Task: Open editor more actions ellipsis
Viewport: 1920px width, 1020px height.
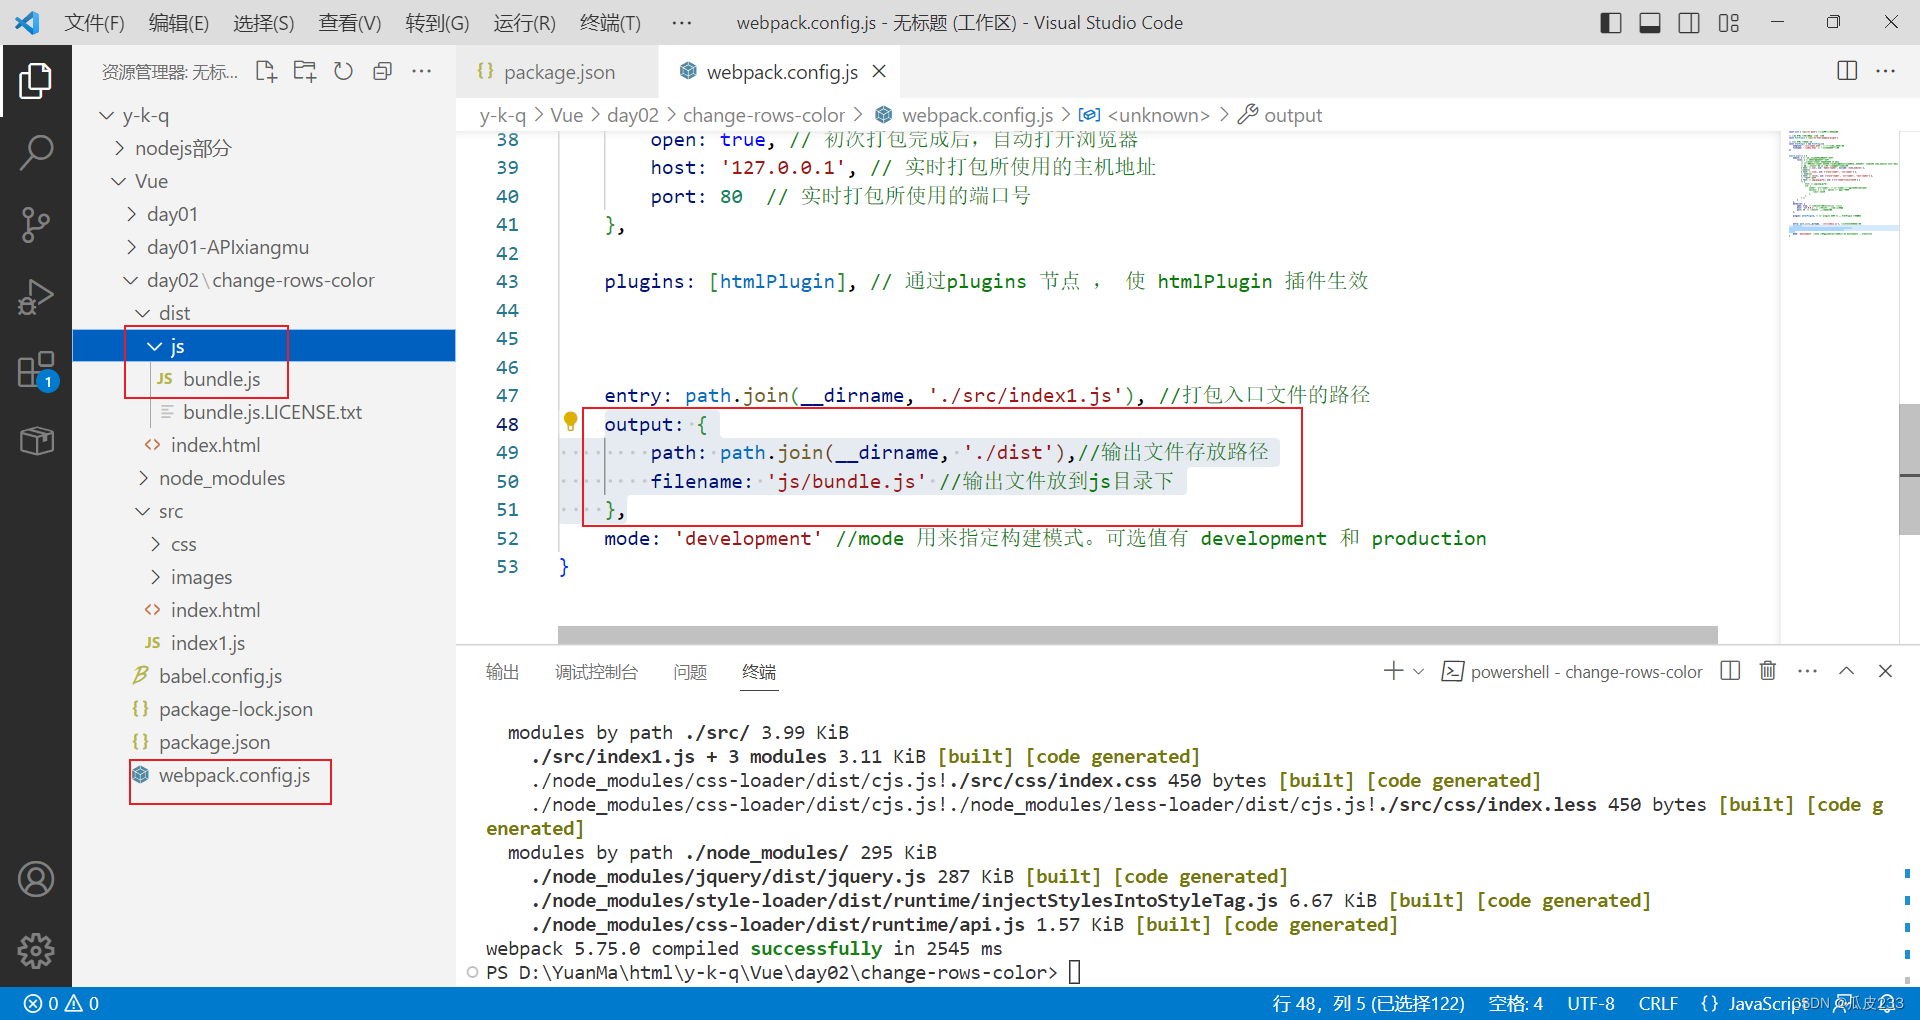Action: click(1886, 71)
